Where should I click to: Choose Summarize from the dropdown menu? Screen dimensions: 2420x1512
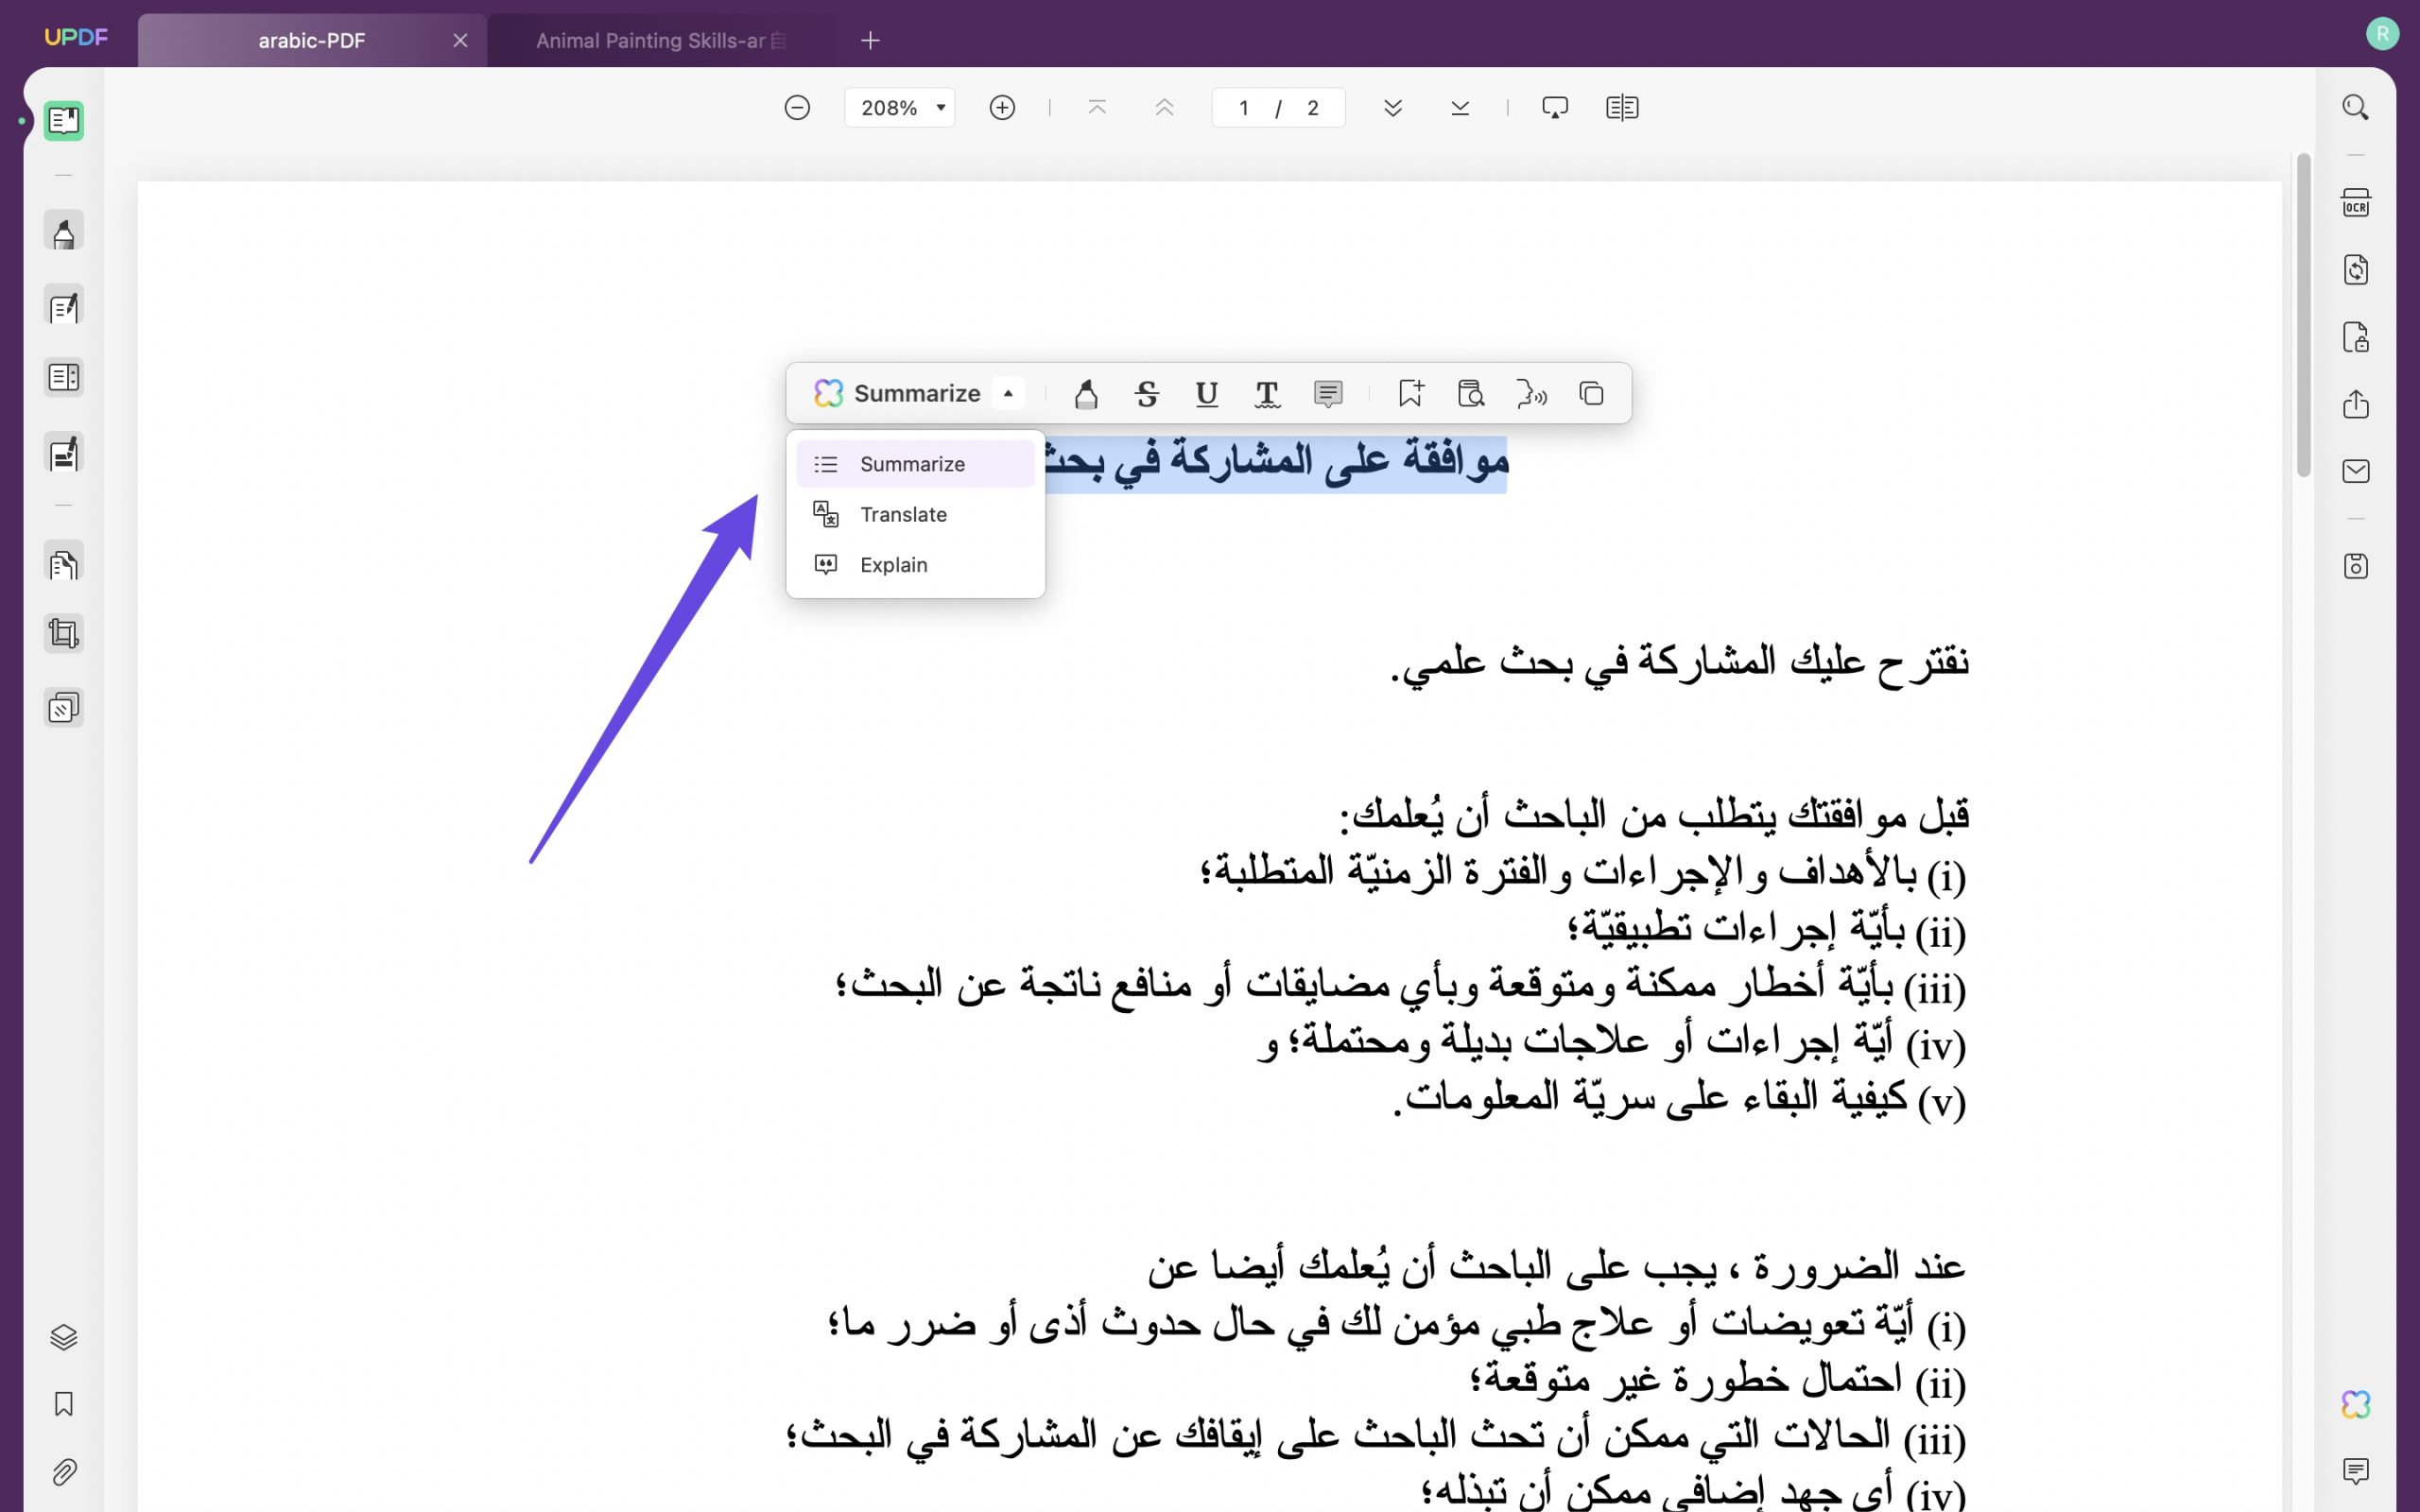pyautogui.click(x=915, y=464)
